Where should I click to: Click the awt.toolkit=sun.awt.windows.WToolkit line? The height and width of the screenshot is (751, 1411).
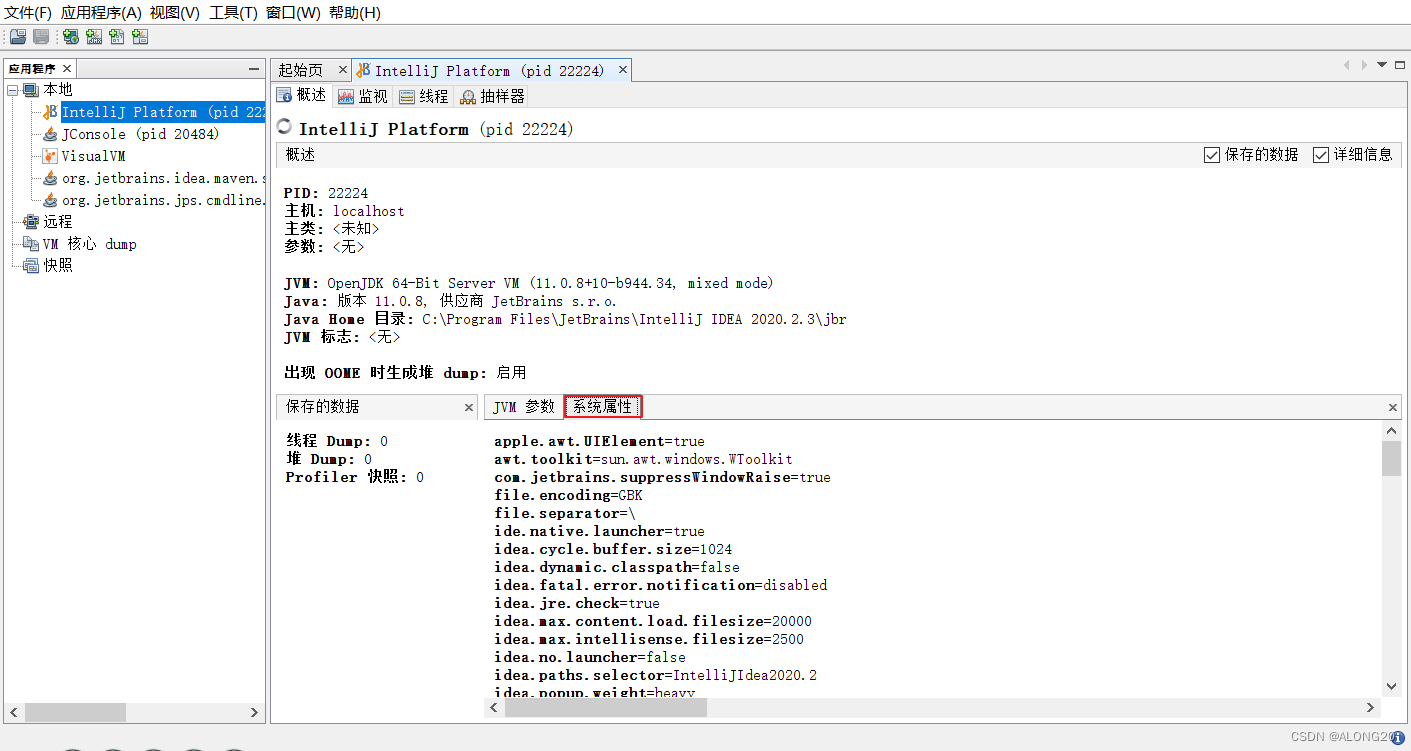(643, 459)
